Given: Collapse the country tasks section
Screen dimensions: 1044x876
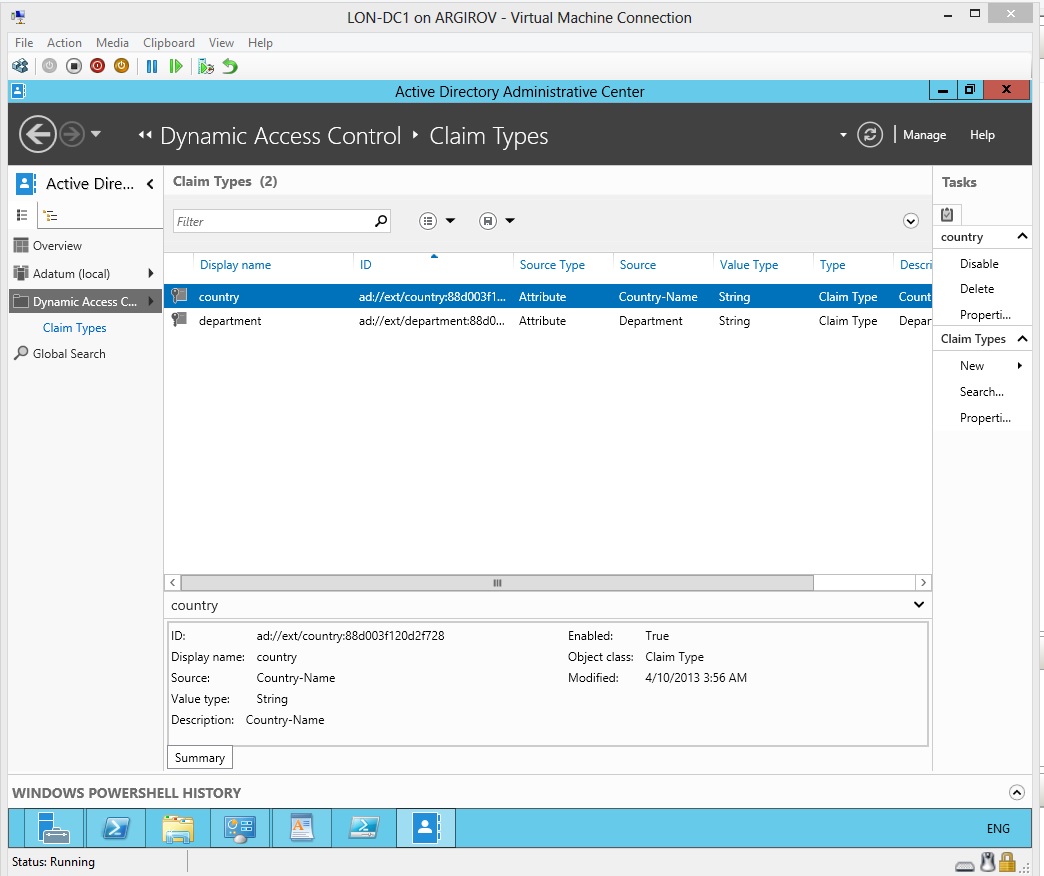Looking at the screenshot, I should (x=1022, y=236).
